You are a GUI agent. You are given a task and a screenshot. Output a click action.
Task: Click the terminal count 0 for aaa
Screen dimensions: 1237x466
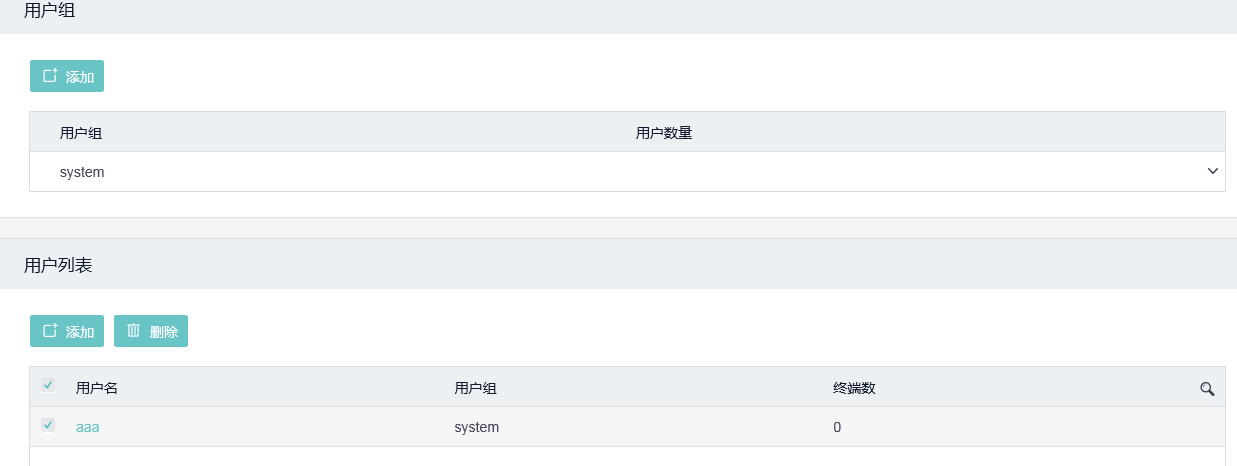coord(837,427)
